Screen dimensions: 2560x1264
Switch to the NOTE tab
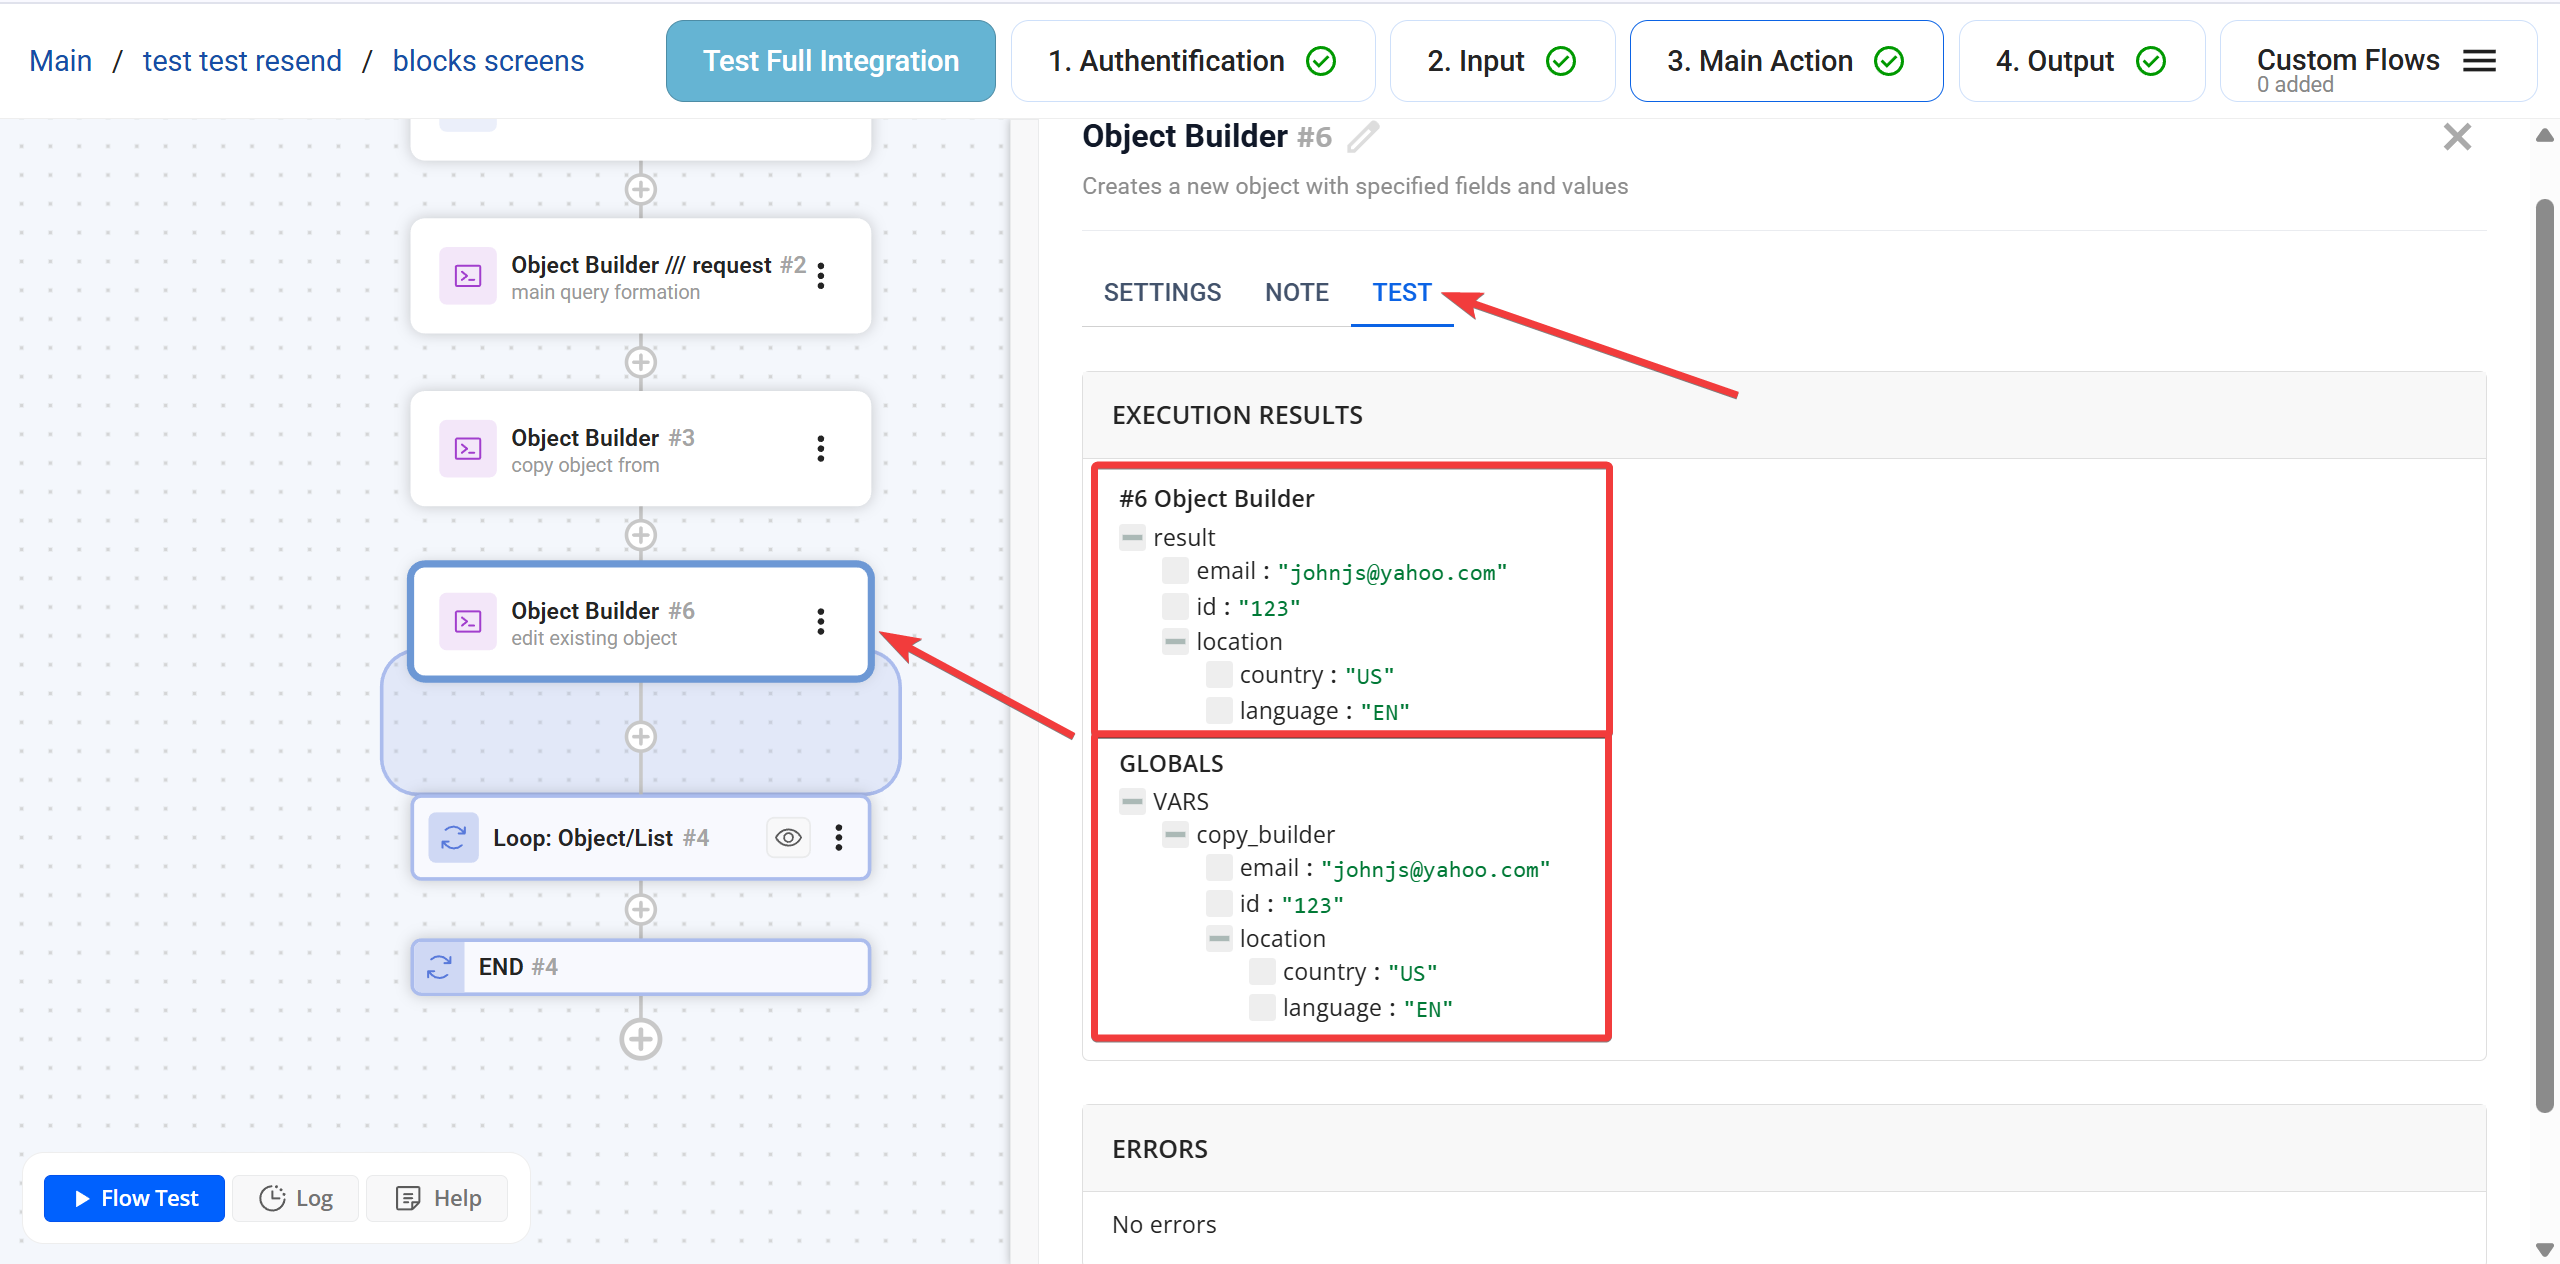click(x=1296, y=293)
